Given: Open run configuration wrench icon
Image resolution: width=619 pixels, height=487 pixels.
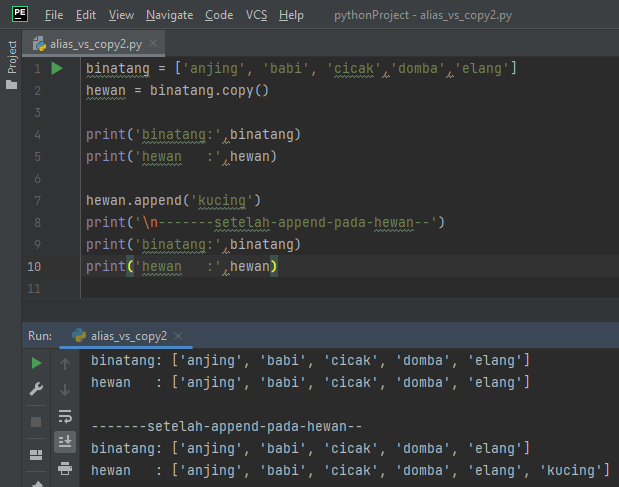Looking at the screenshot, I should [x=36, y=389].
